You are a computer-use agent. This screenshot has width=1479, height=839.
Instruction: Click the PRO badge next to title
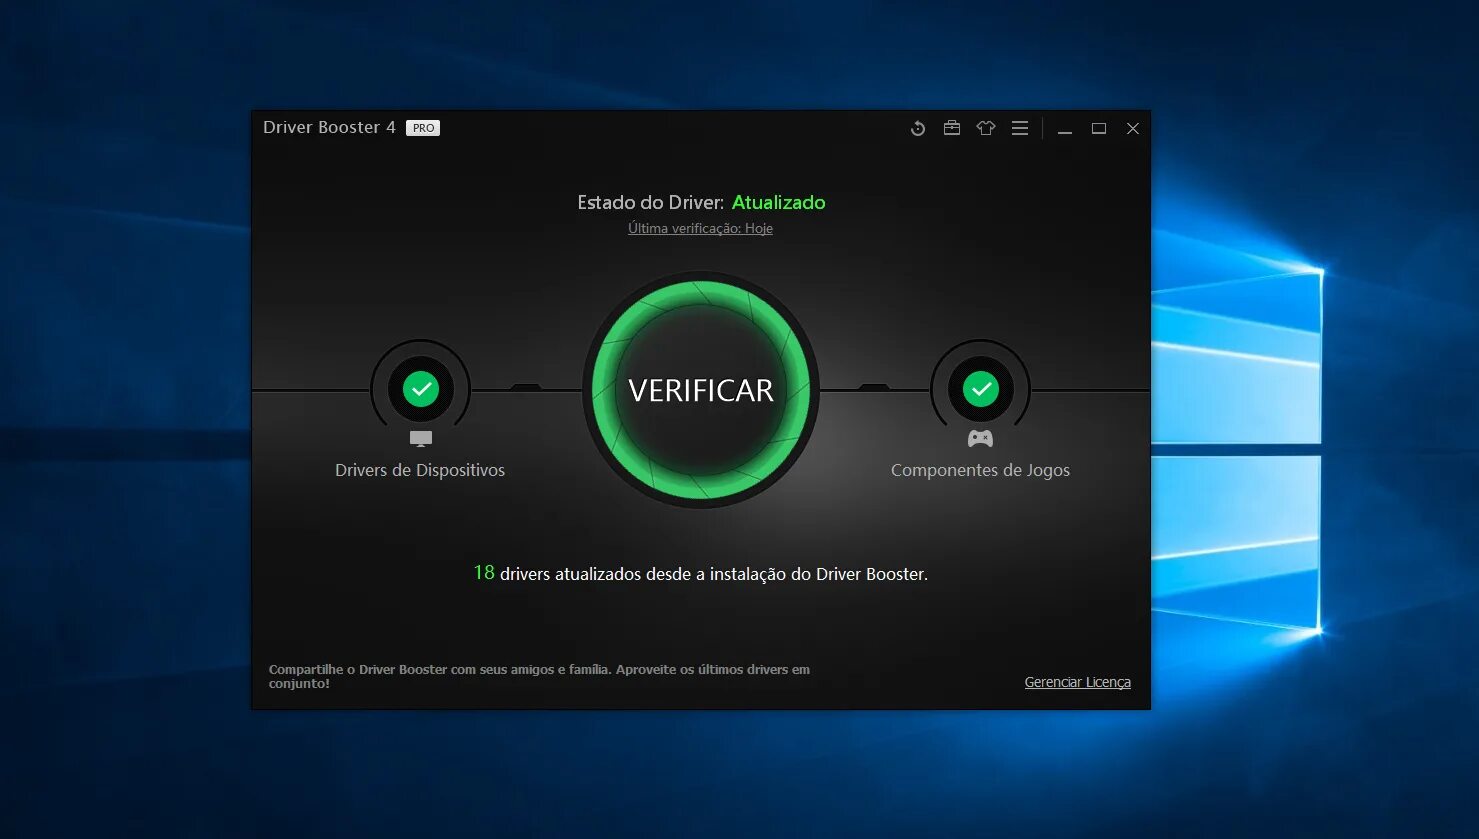423,128
